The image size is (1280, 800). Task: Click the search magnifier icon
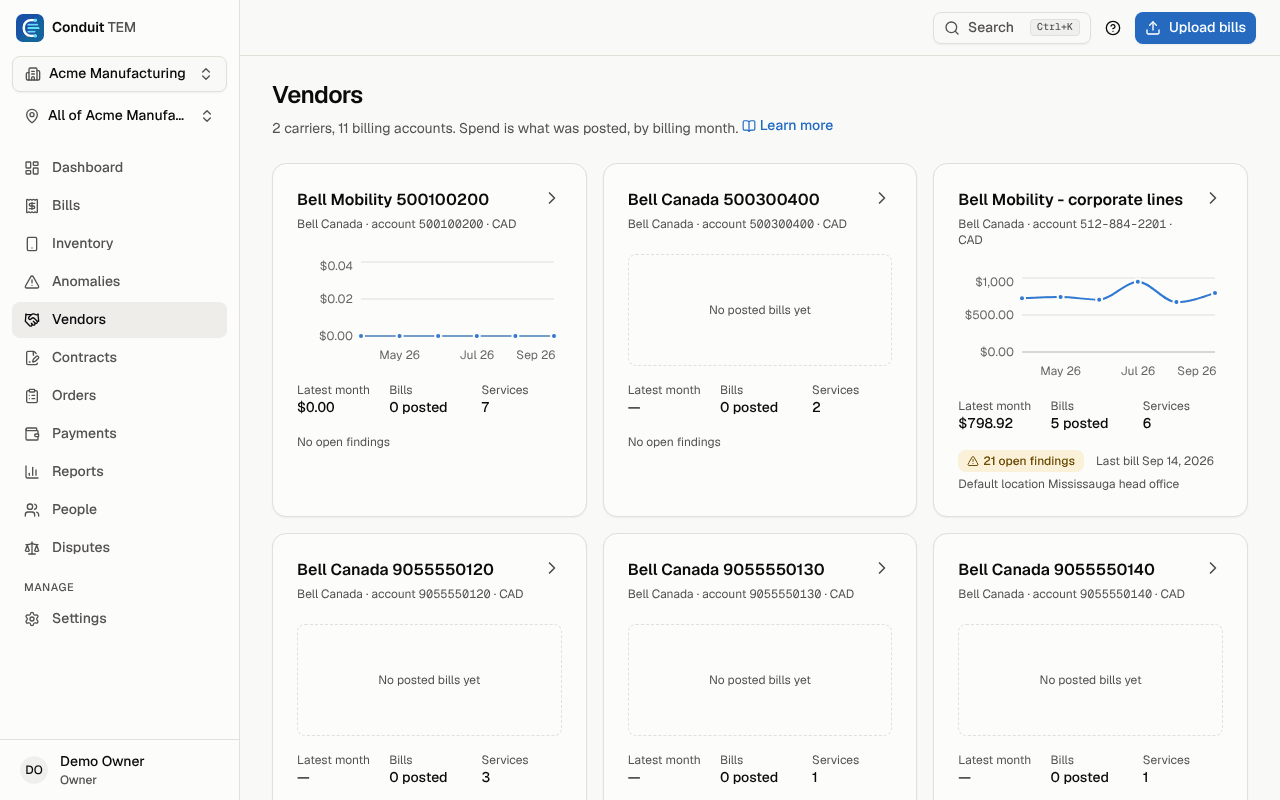[952, 28]
